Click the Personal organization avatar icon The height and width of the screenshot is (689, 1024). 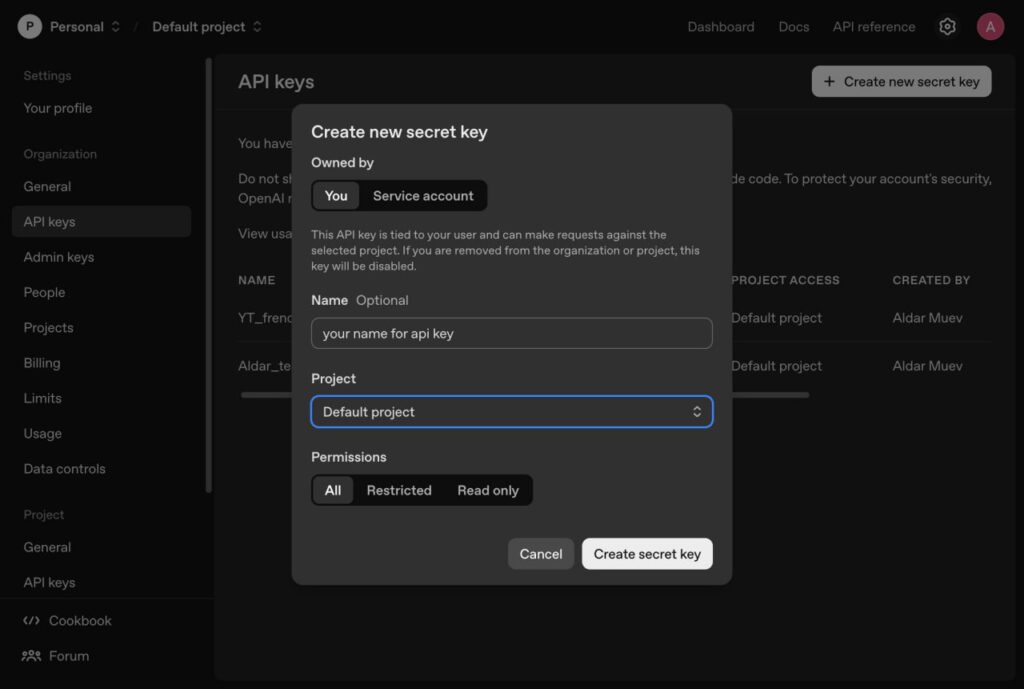click(30, 27)
